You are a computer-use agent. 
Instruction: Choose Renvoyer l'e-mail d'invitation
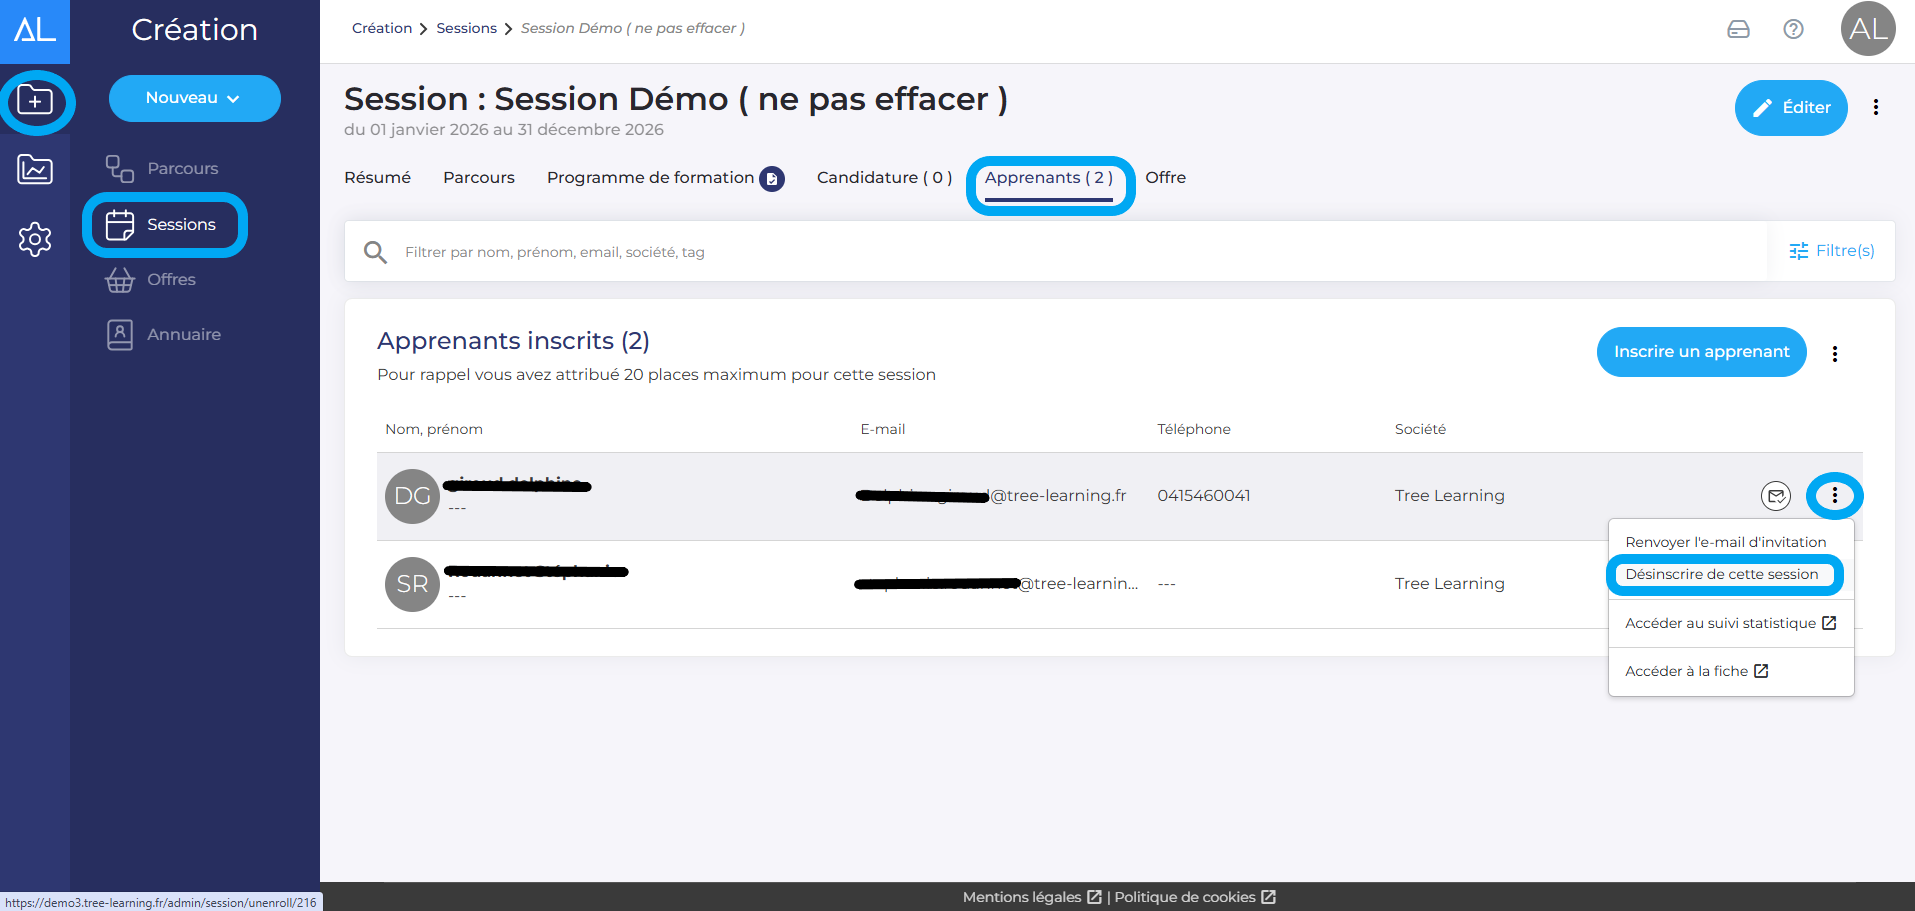(x=1725, y=542)
